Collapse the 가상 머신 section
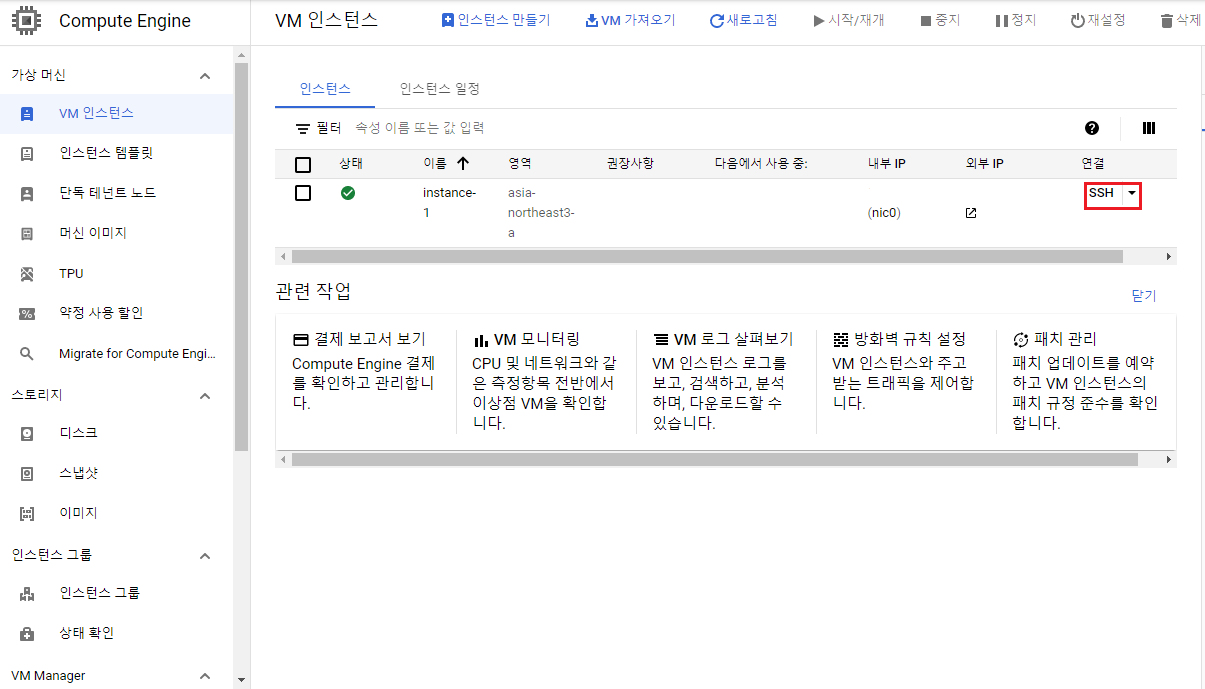 205,76
